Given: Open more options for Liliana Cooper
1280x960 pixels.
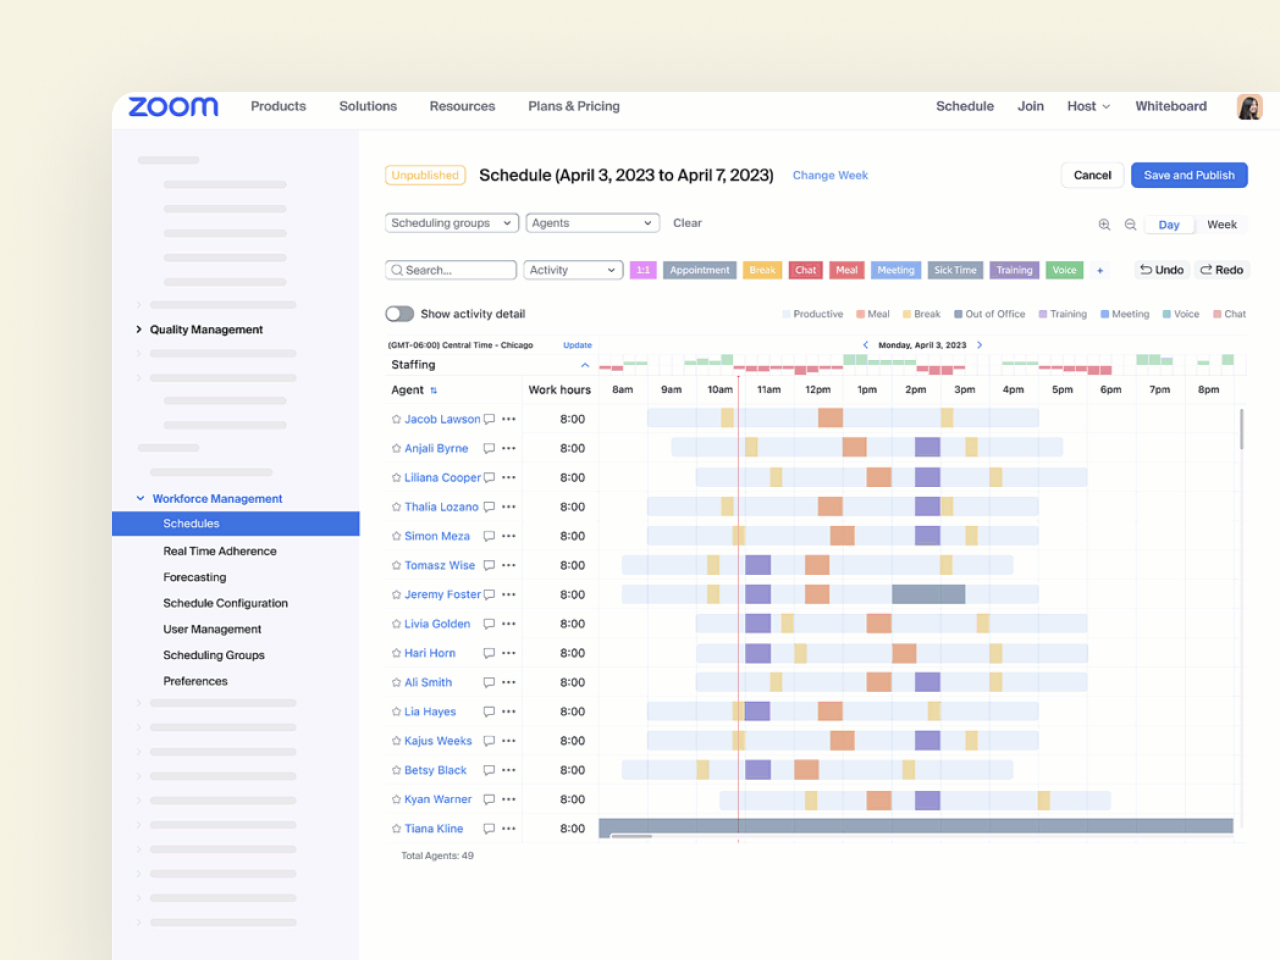Looking at the screenshot, I should (509, 478).
